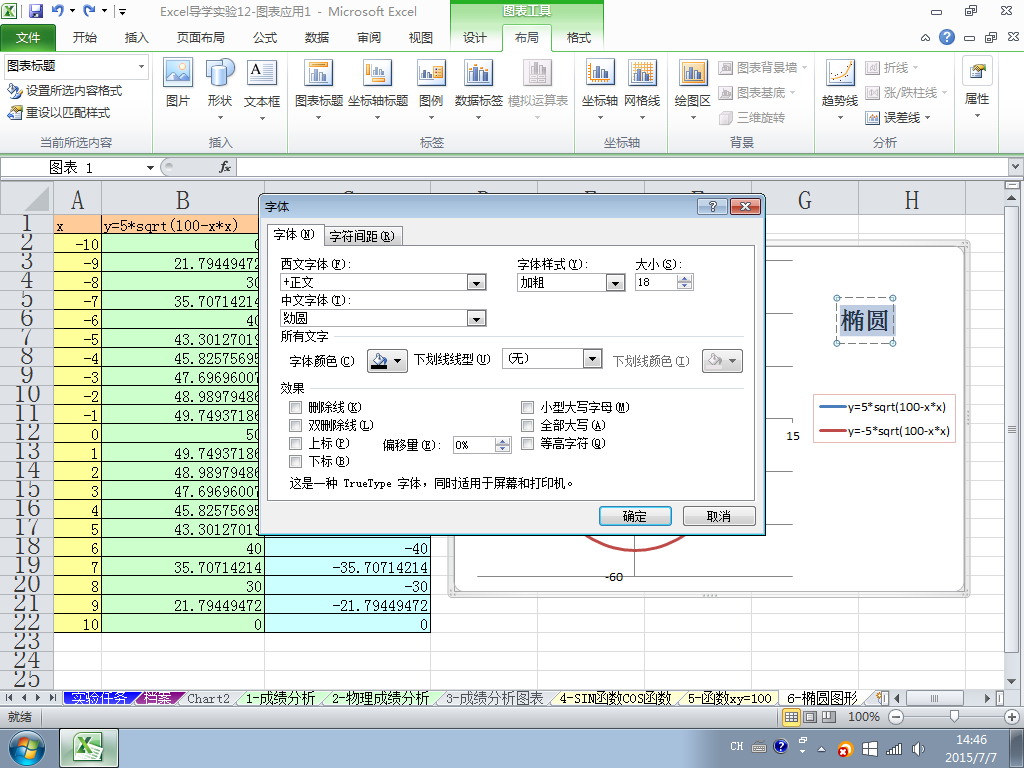The width and height of the screenshot is (1024, 768).
Task: Expand the Asian font (中文字体) dropdown
Action: pos(477,319)
